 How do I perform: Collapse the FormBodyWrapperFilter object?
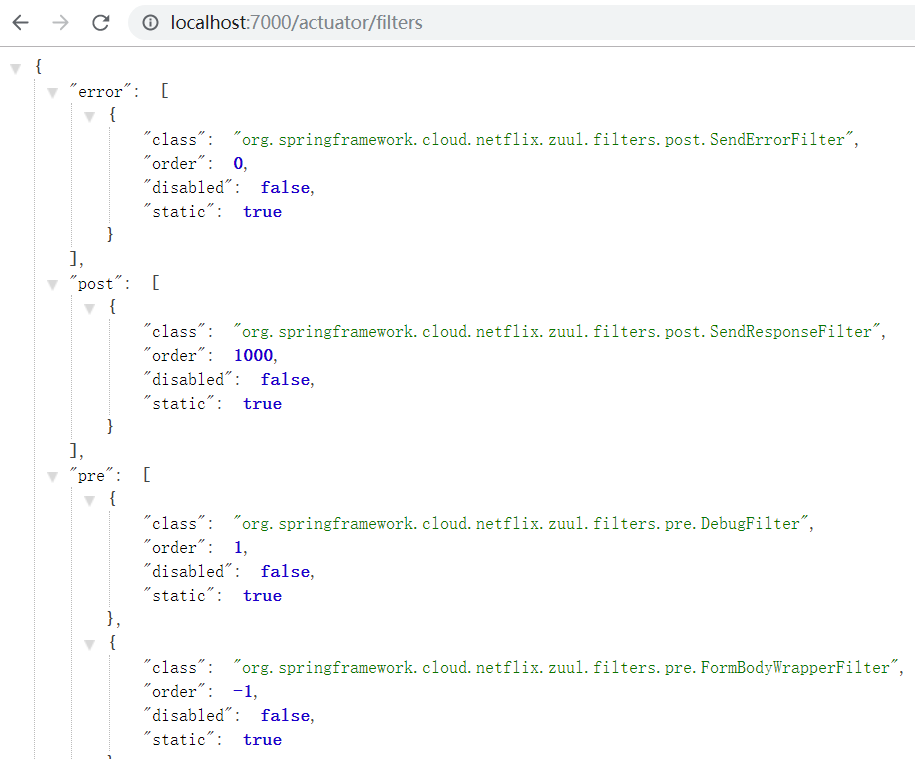point(89,645)
